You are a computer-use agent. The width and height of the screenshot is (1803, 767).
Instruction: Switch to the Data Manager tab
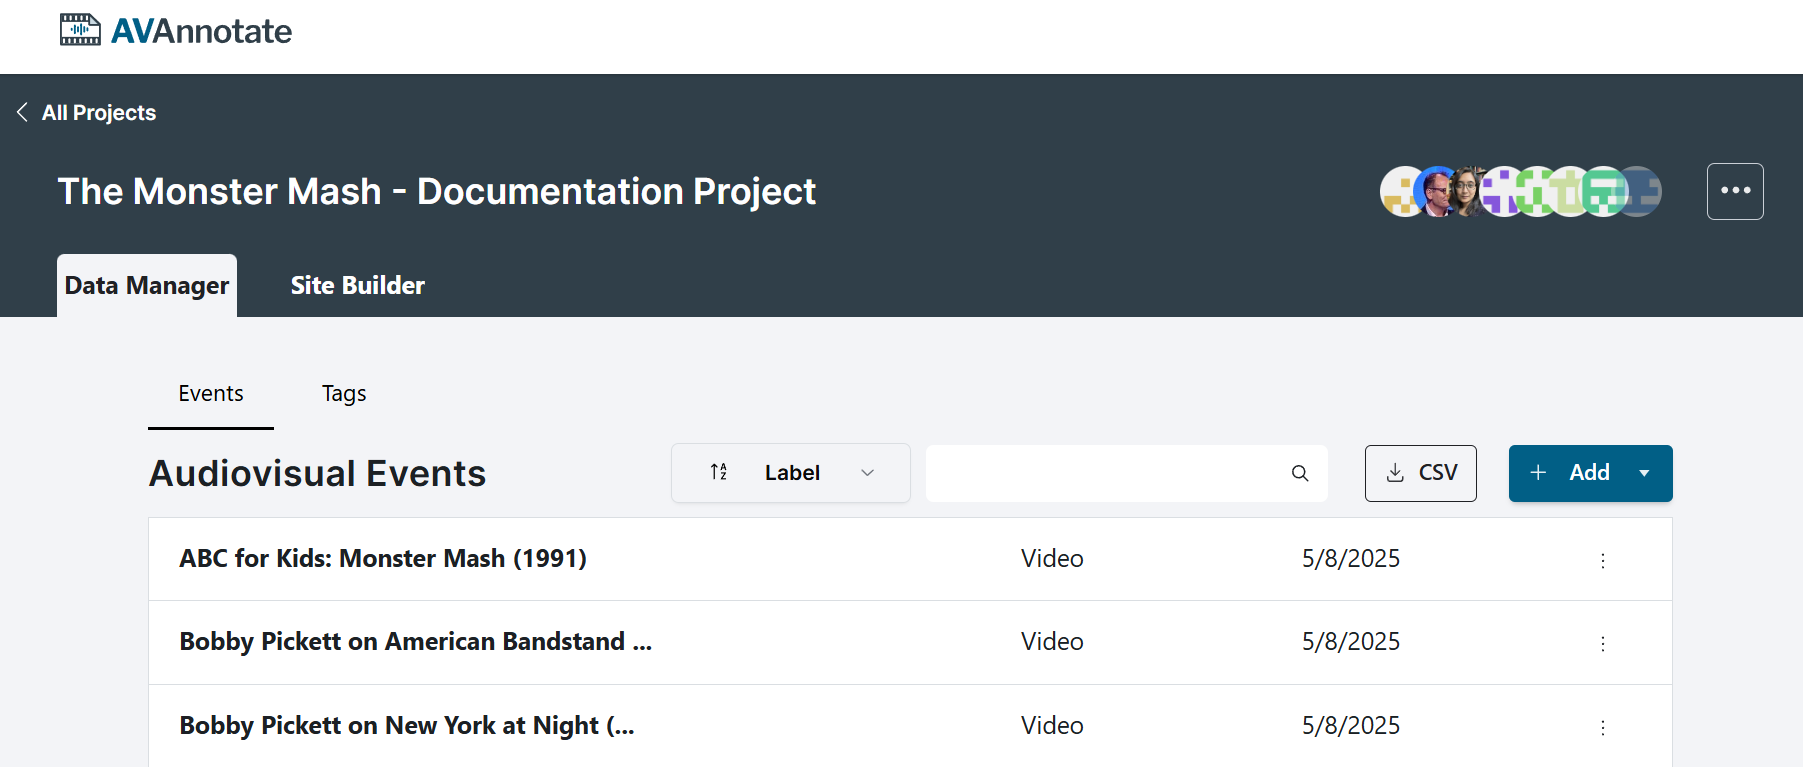147,285
